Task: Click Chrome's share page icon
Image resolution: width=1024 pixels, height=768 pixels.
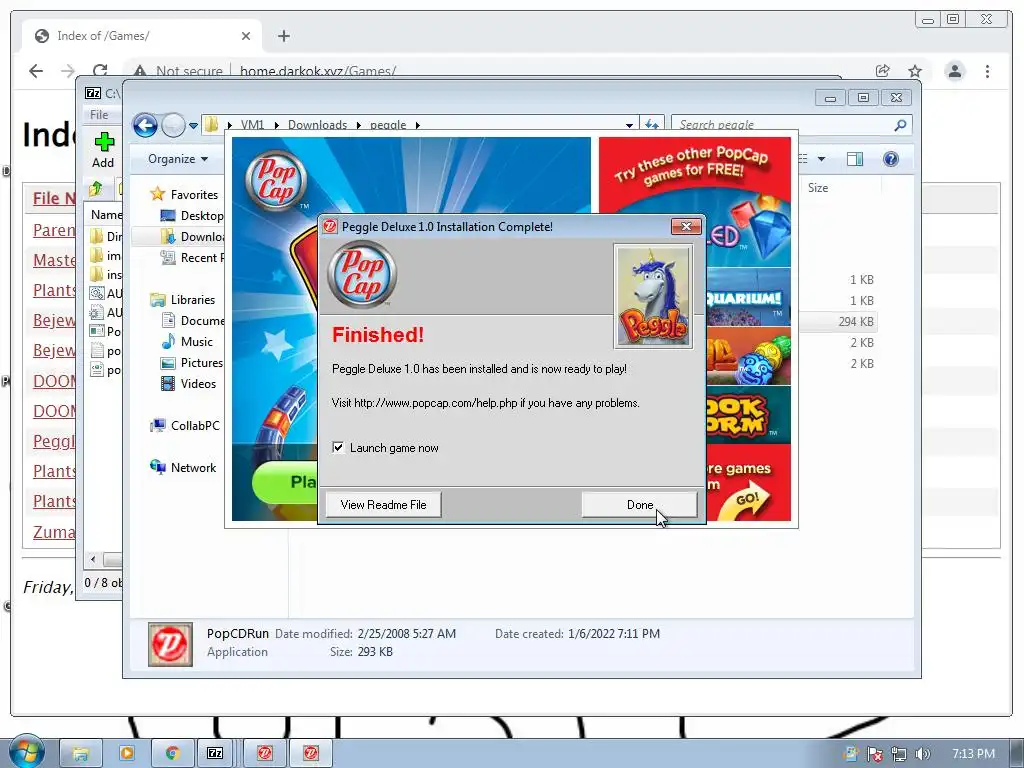Action: (x=882, y=71)
